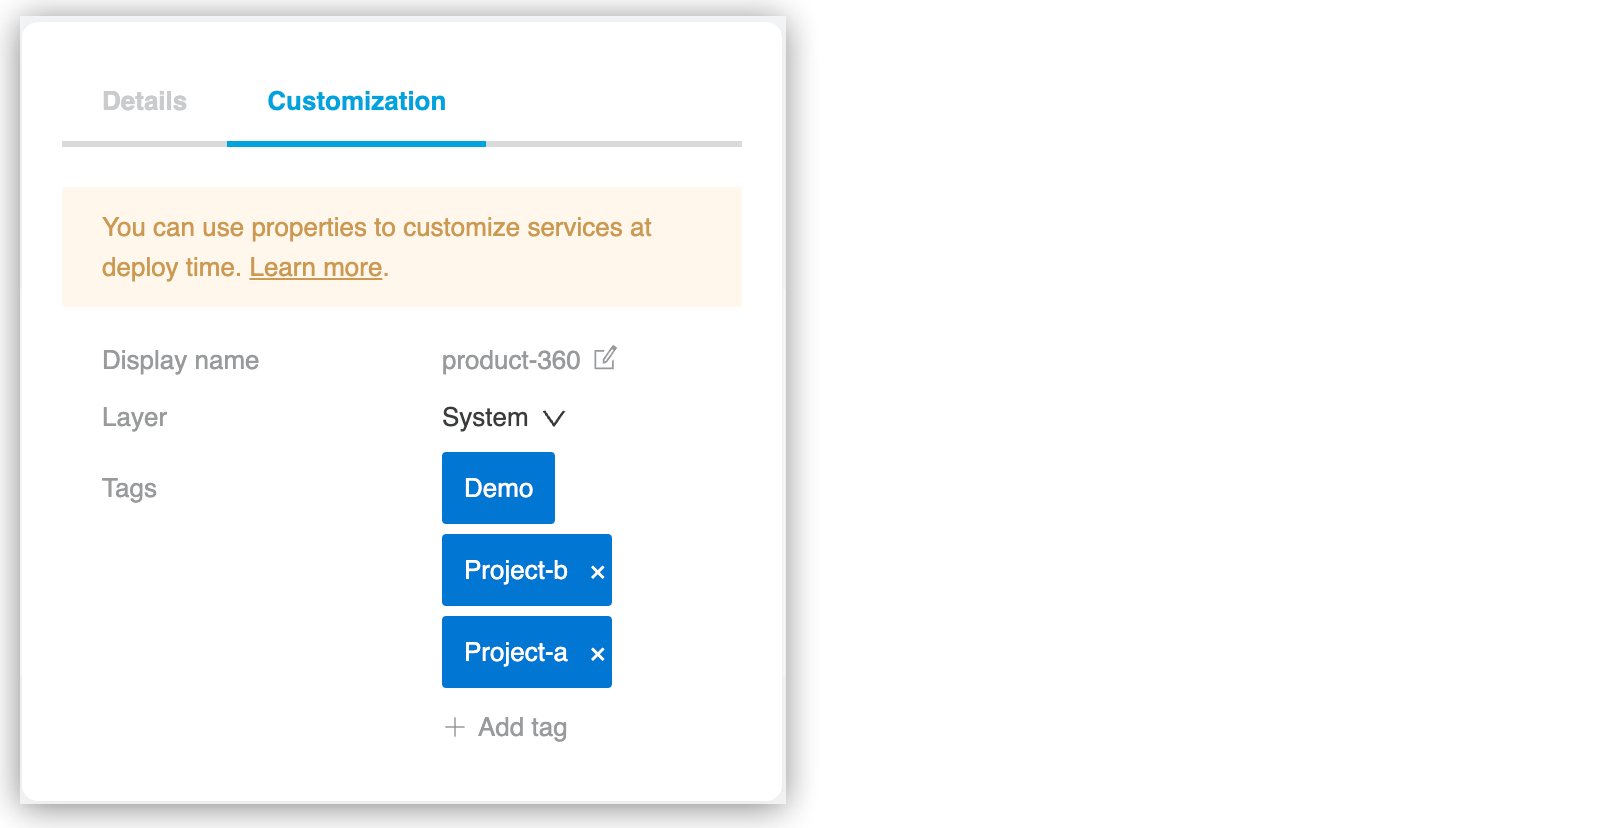Screen dimensions: 1618x828
Task: Click the product-360 display name text
Action: click(511, 360)
